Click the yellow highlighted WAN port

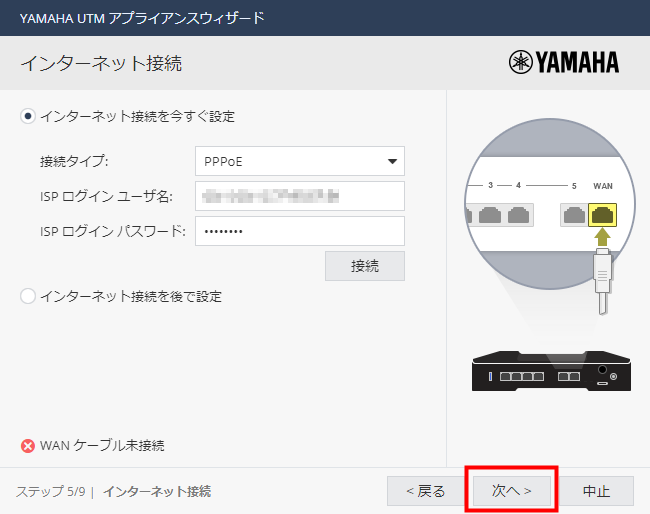pos(603,214)
